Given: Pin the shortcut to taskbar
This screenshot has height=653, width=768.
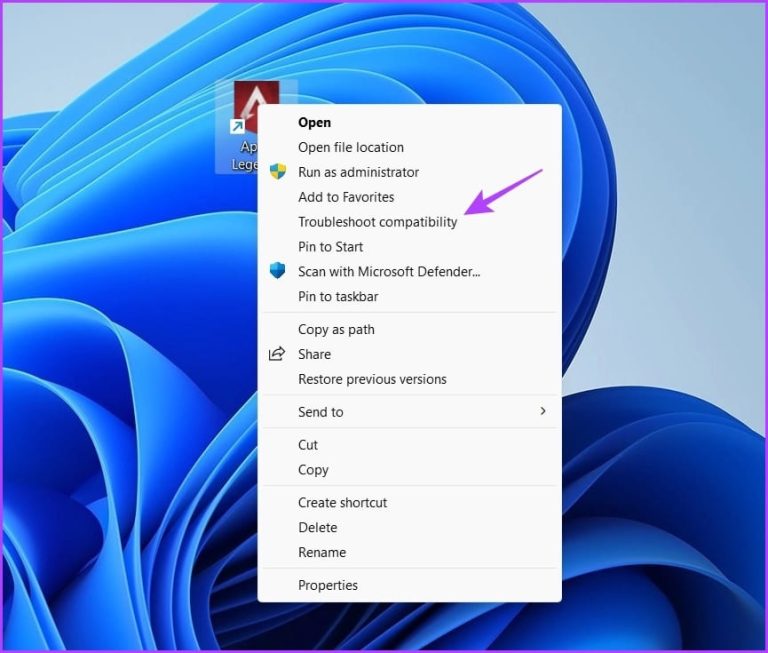Looking at the screenshot, I should point(338,297).
